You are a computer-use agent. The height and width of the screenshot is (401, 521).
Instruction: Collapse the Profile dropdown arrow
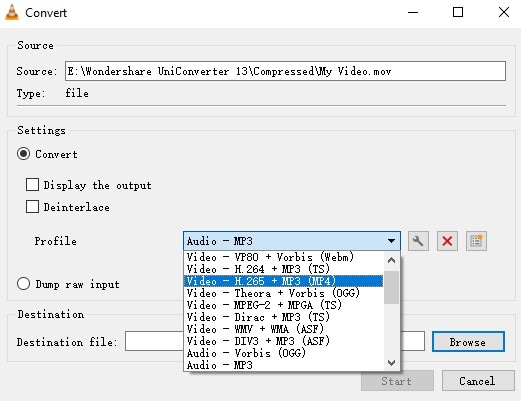[x=391, y=241]
